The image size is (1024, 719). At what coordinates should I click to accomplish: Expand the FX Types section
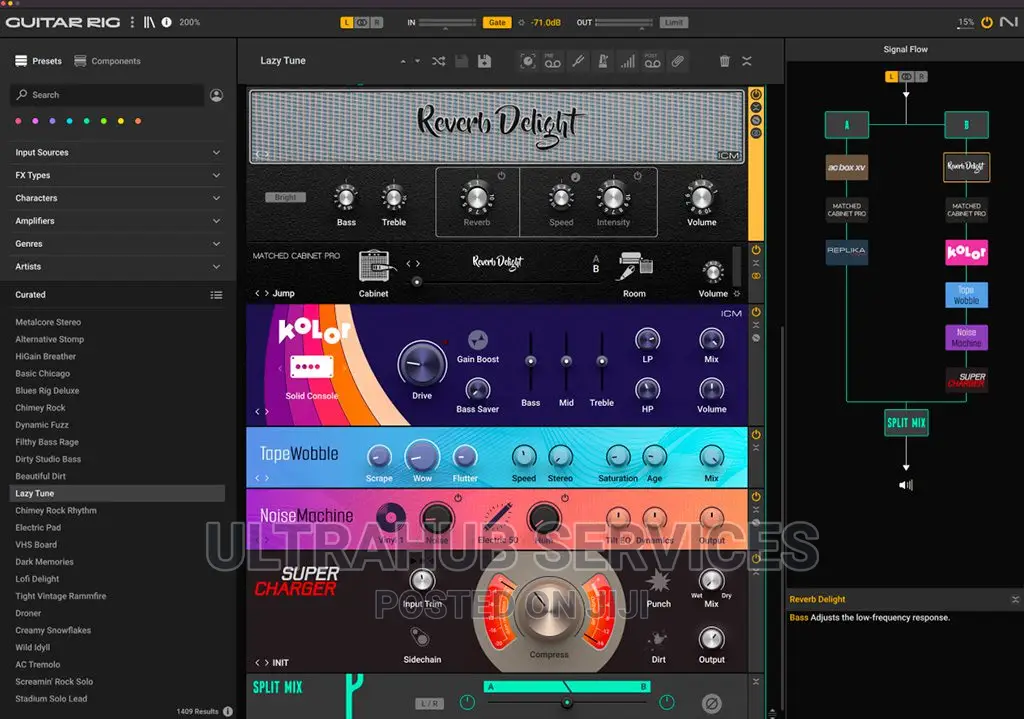click(118, 176)
